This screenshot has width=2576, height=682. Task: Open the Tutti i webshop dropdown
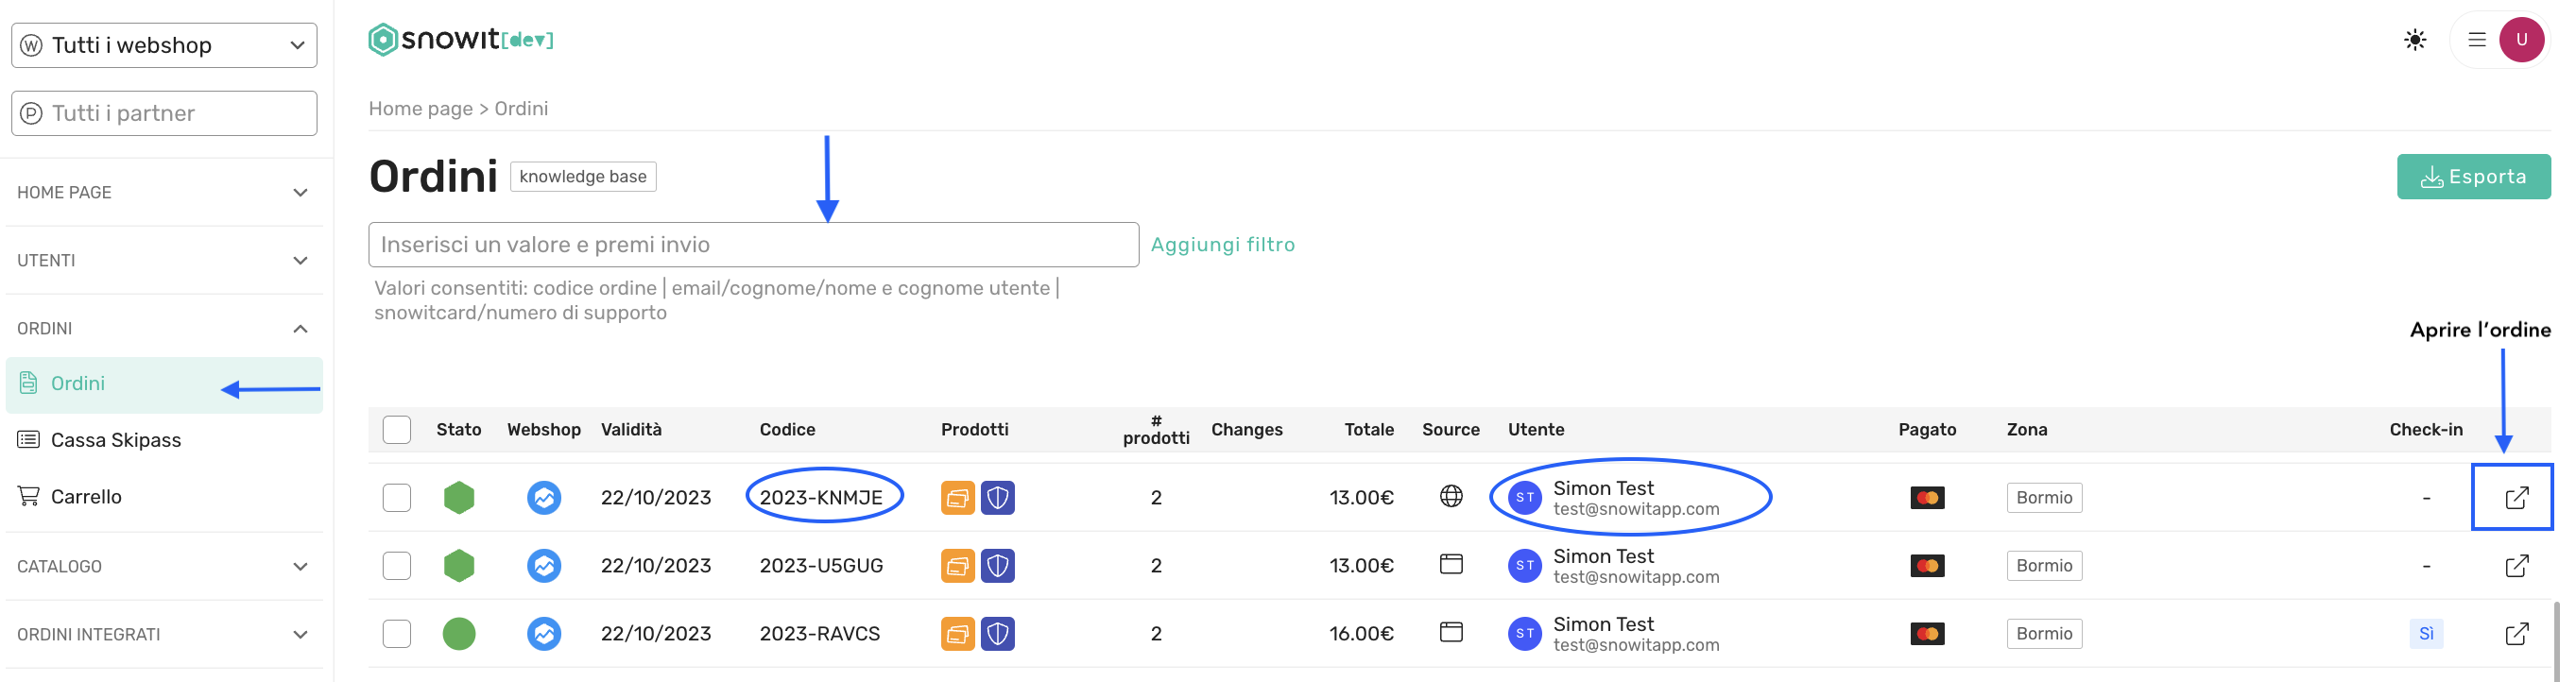click(x=164, y=45)
